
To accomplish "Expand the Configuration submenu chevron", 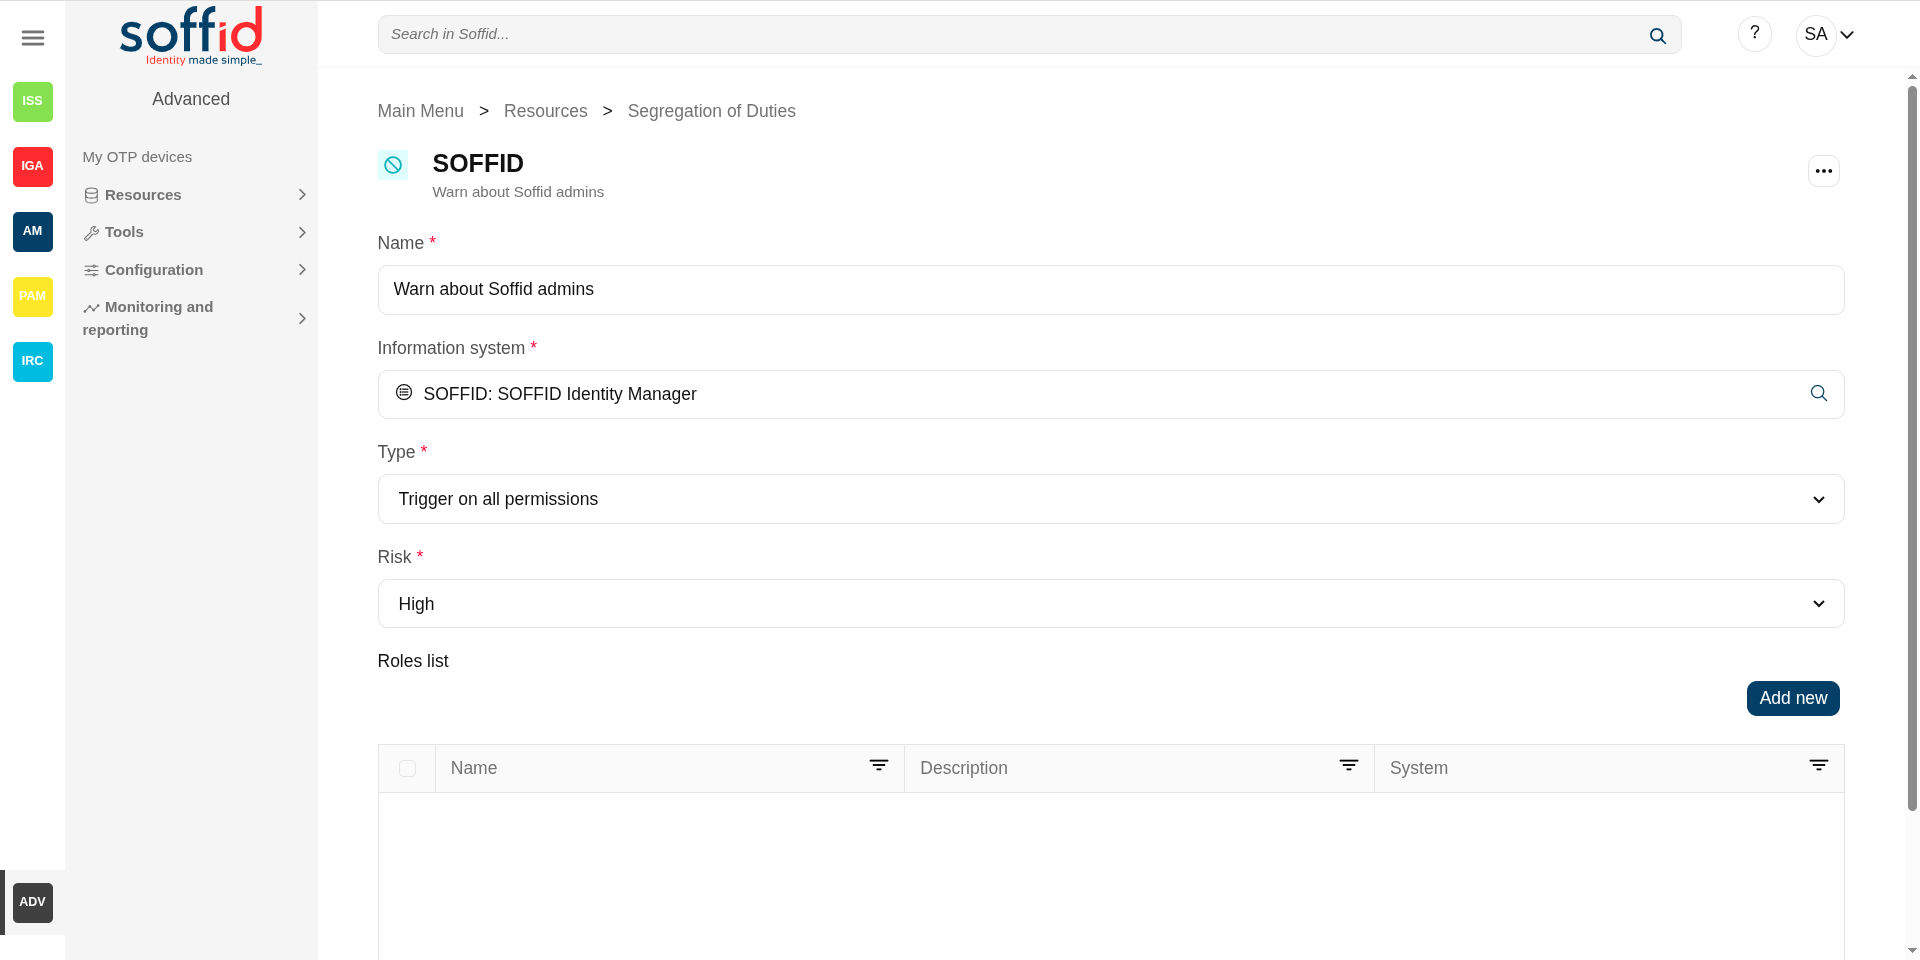I will (302, 270).
